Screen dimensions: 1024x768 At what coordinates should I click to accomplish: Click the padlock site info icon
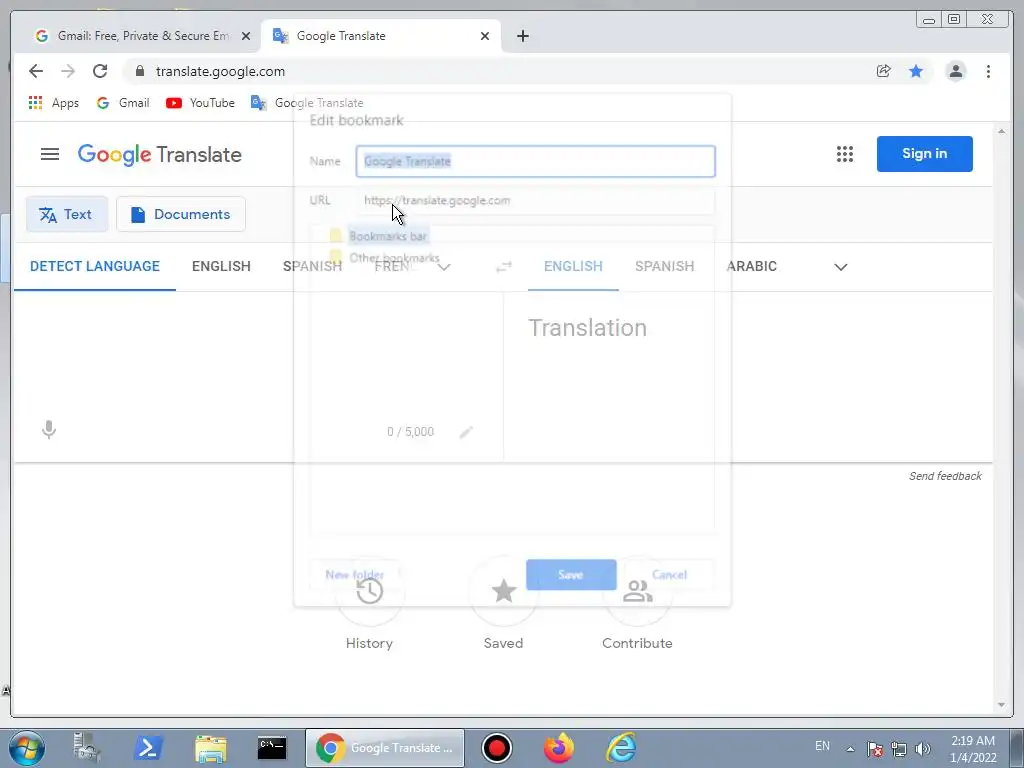pyautogui.click(x=140, y=71)
